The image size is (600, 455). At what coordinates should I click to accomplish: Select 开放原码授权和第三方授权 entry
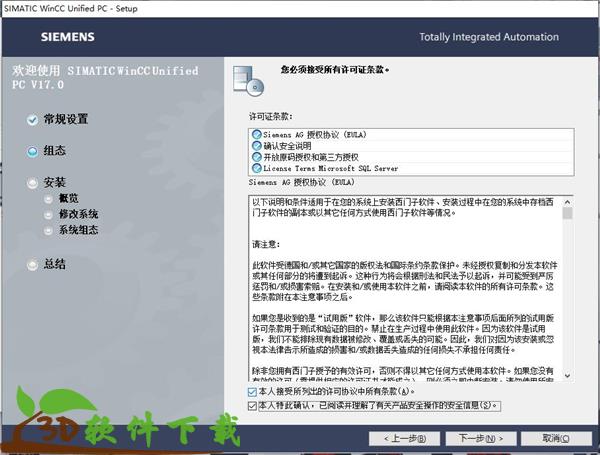[411, 157]
